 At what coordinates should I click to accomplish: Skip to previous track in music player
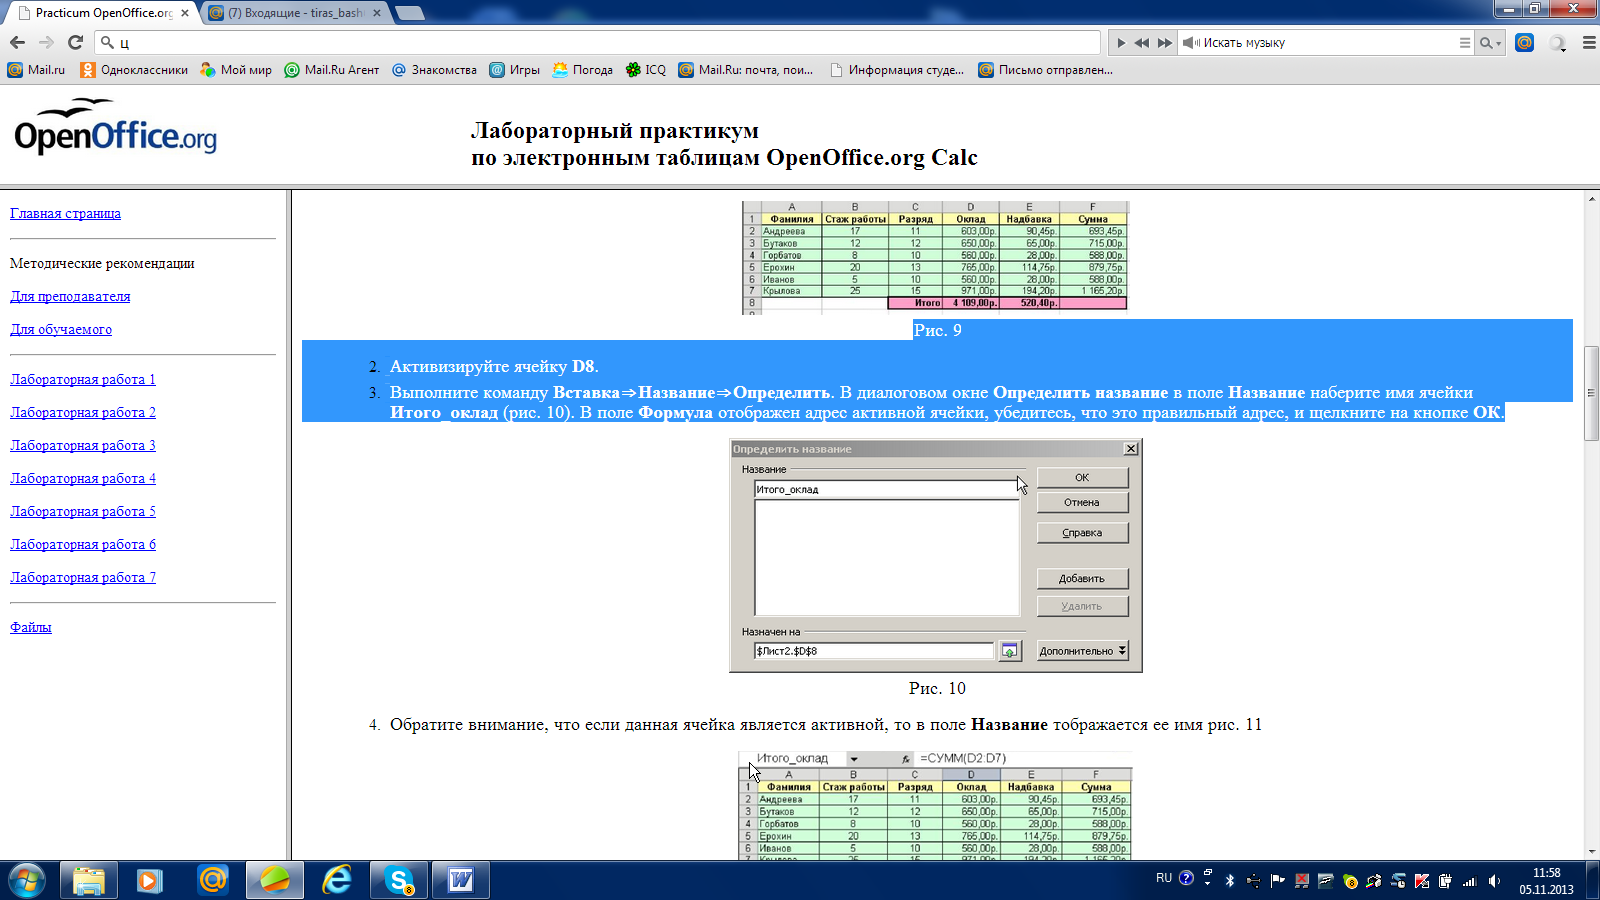[x=1142, y=42]
